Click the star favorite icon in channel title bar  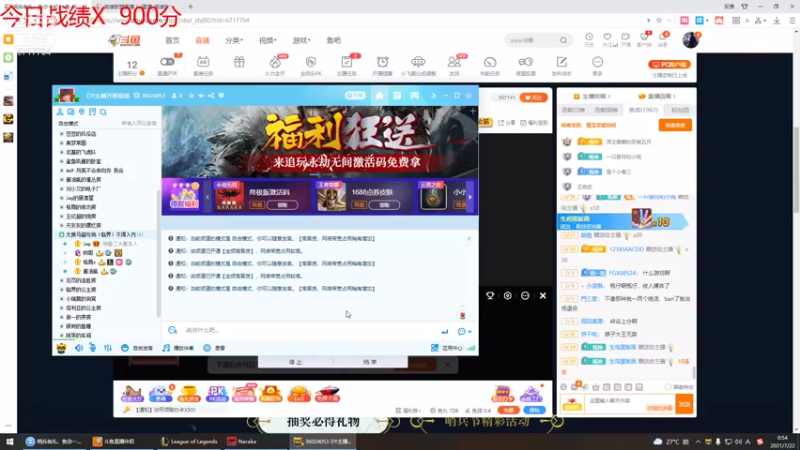pos(191,95)
